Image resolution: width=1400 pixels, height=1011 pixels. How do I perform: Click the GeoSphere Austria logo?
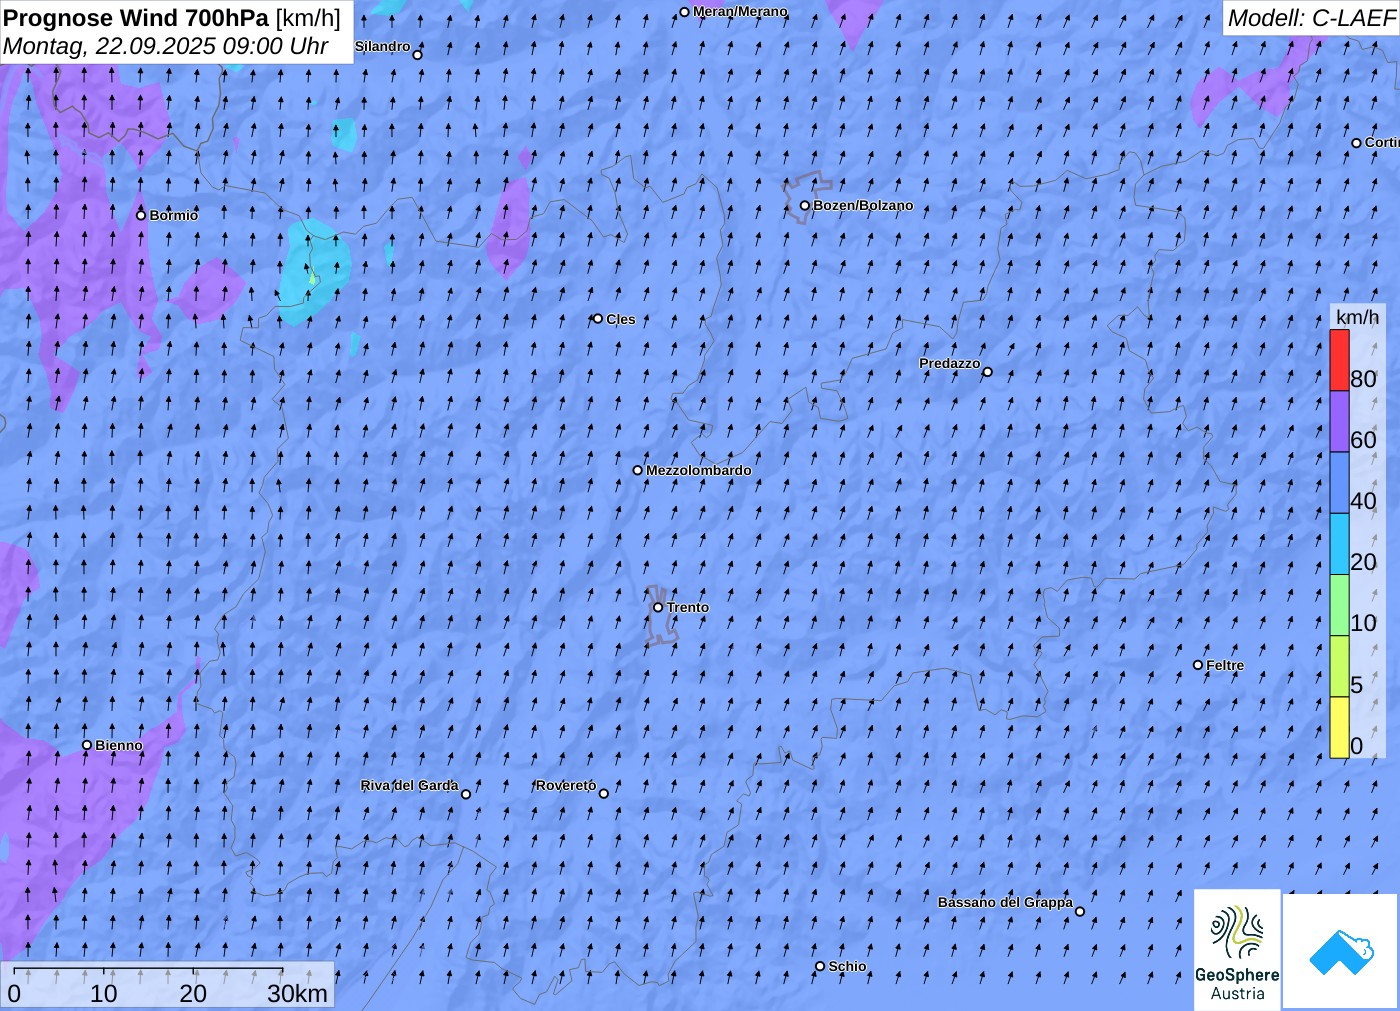pos(1237,949)
